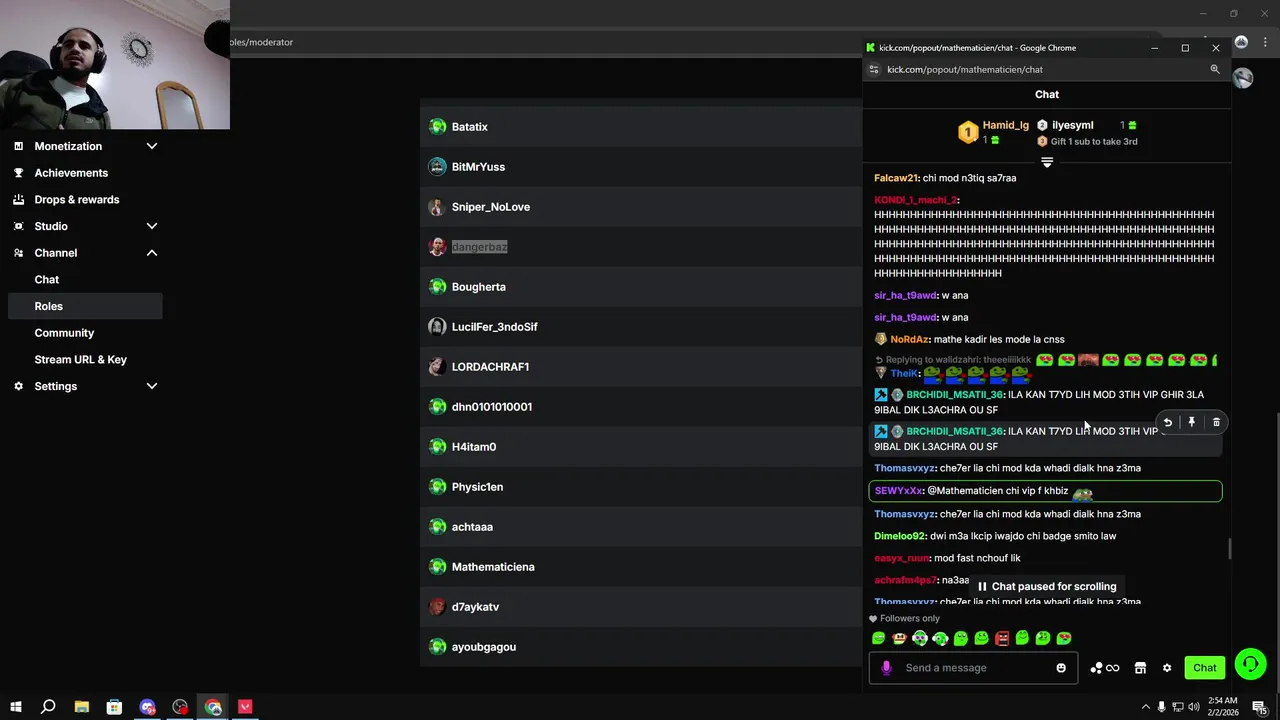Resume chat via 'Chat paused for scrolling'
The height and width of the screenshot is (720, 1280).
point(1046,587)
